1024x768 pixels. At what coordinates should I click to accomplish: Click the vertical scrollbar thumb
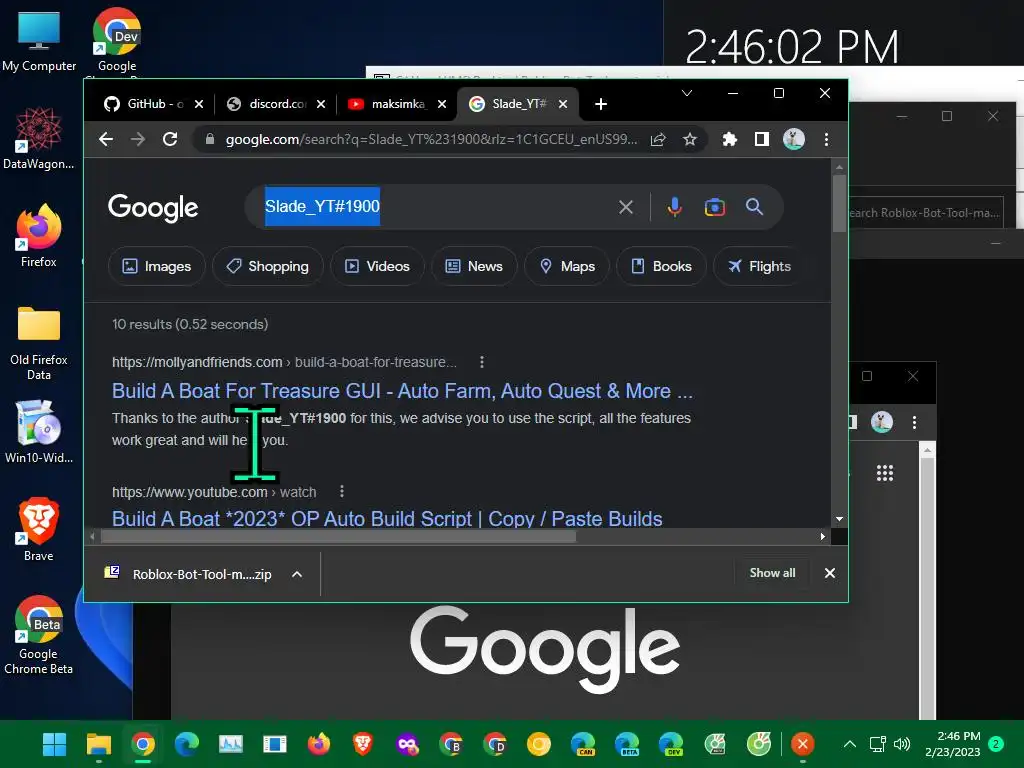[839, 203]
